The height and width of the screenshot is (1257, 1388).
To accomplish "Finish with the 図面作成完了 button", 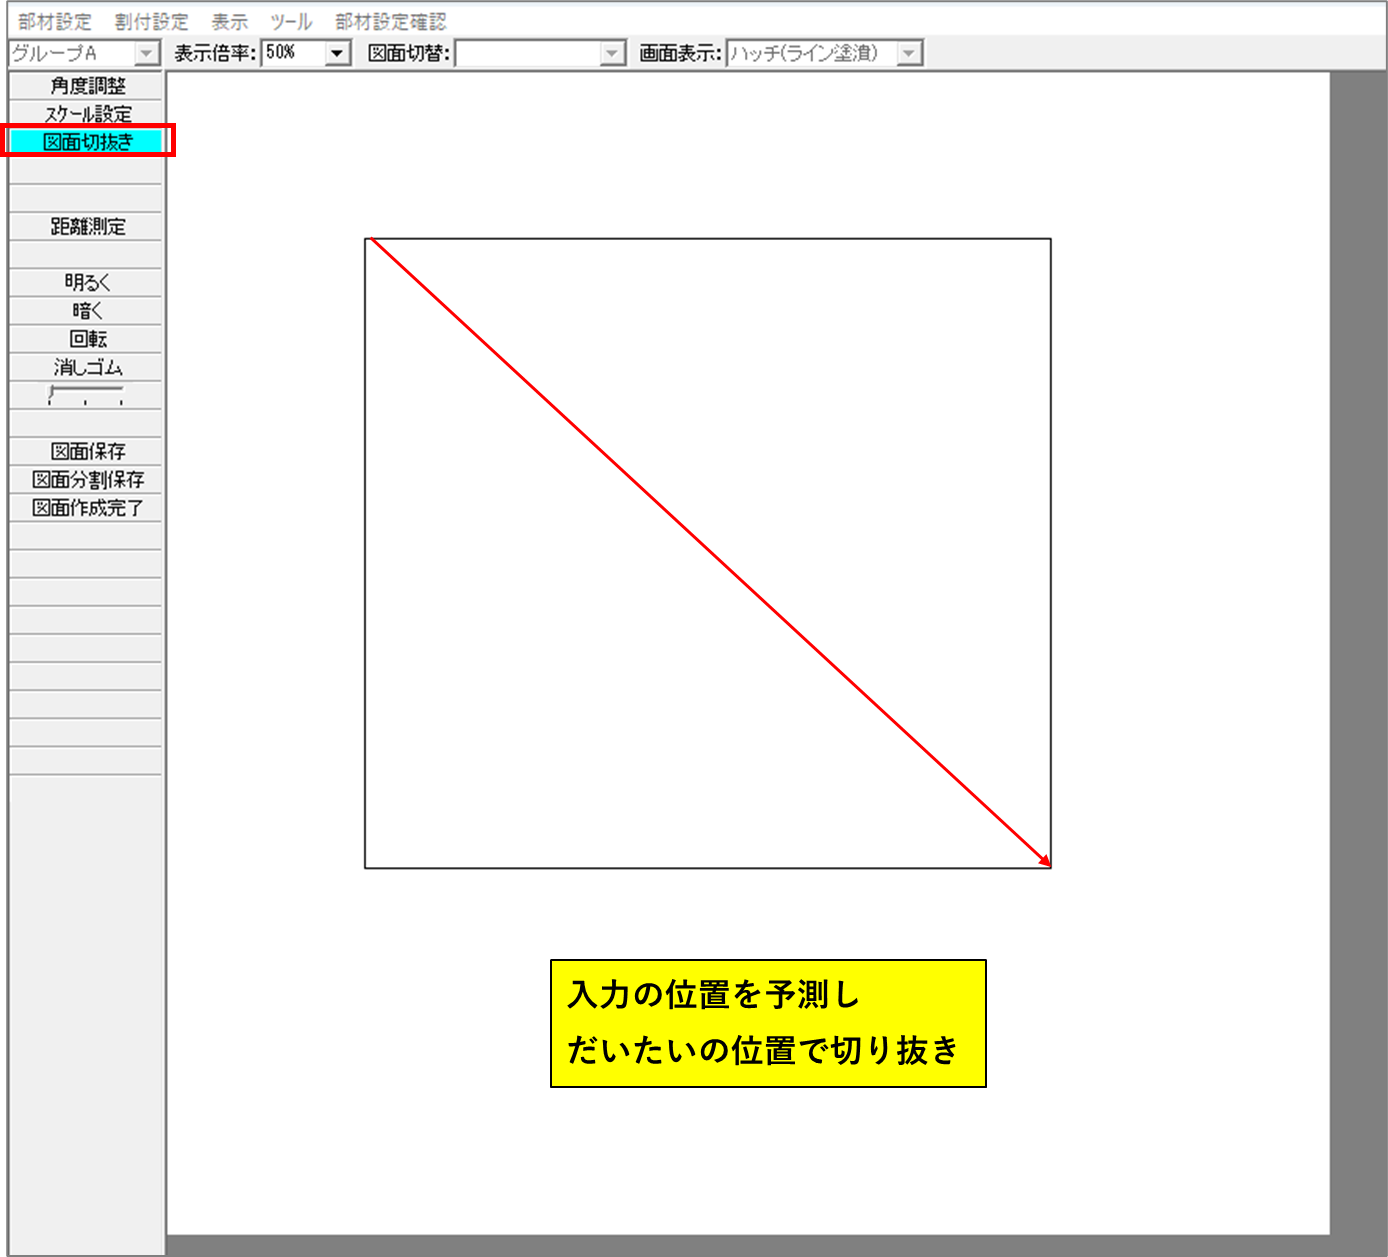I will click(87, 508).
